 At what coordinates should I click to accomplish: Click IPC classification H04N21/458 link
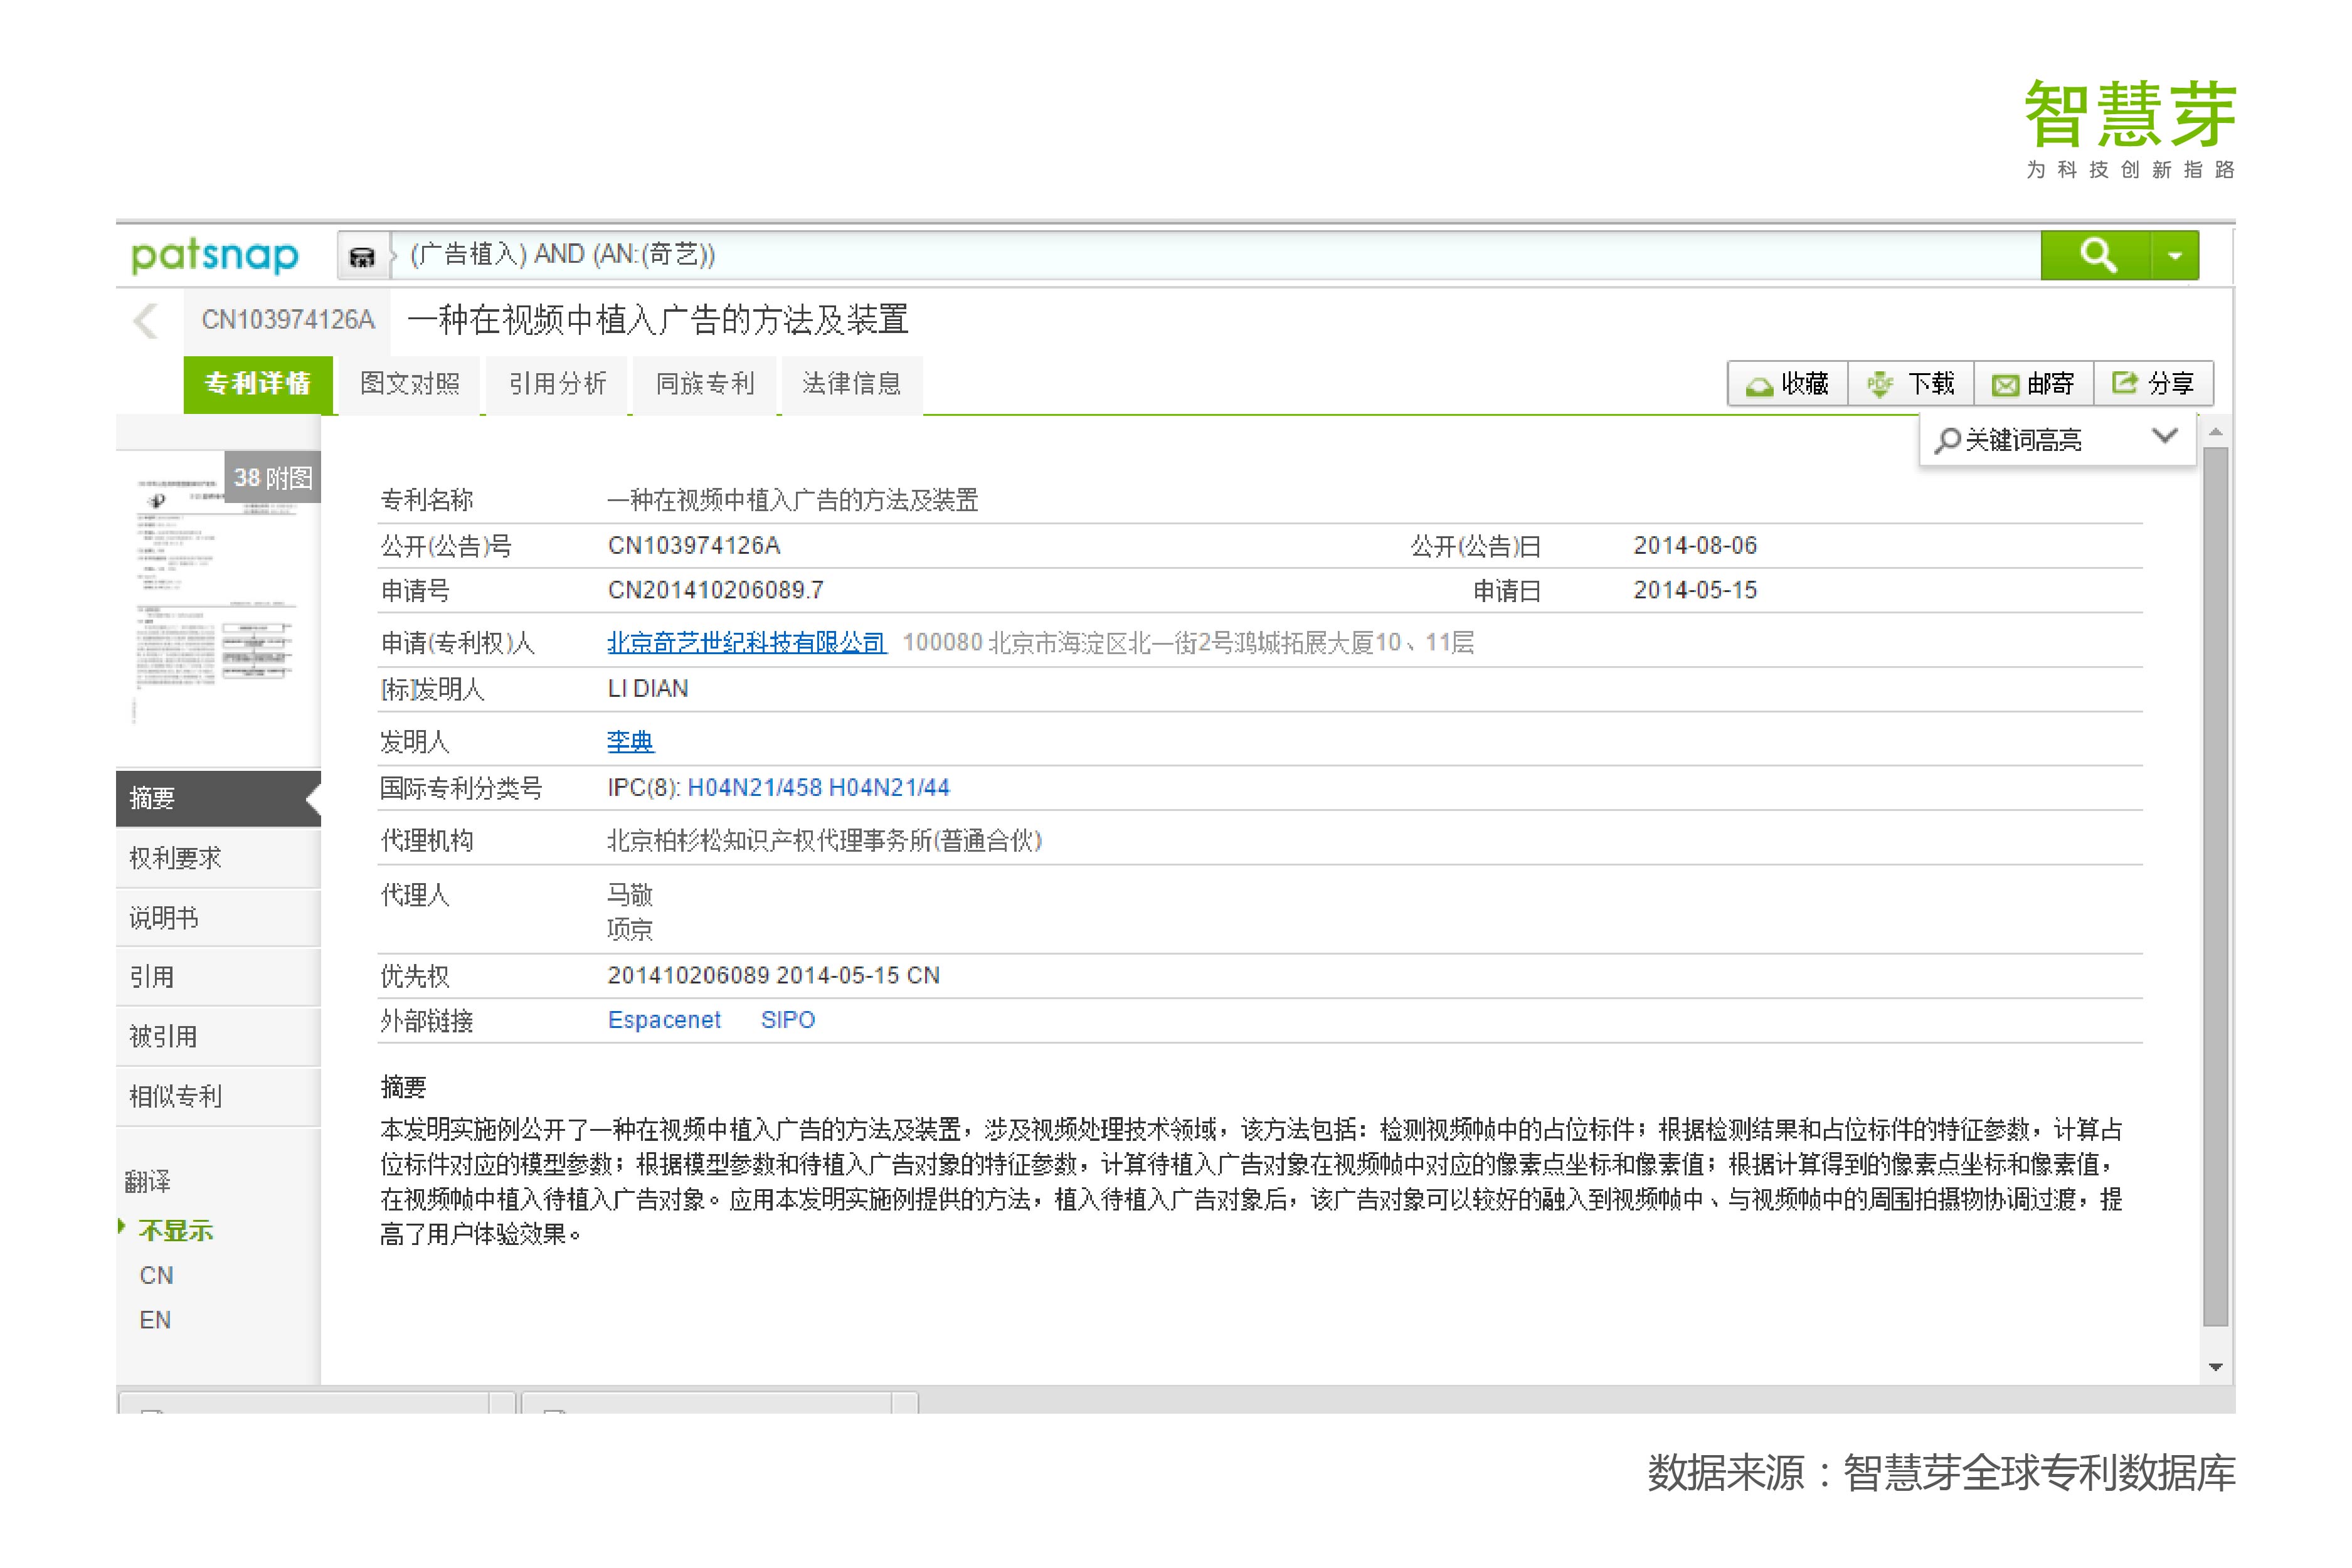click(754, 788)
